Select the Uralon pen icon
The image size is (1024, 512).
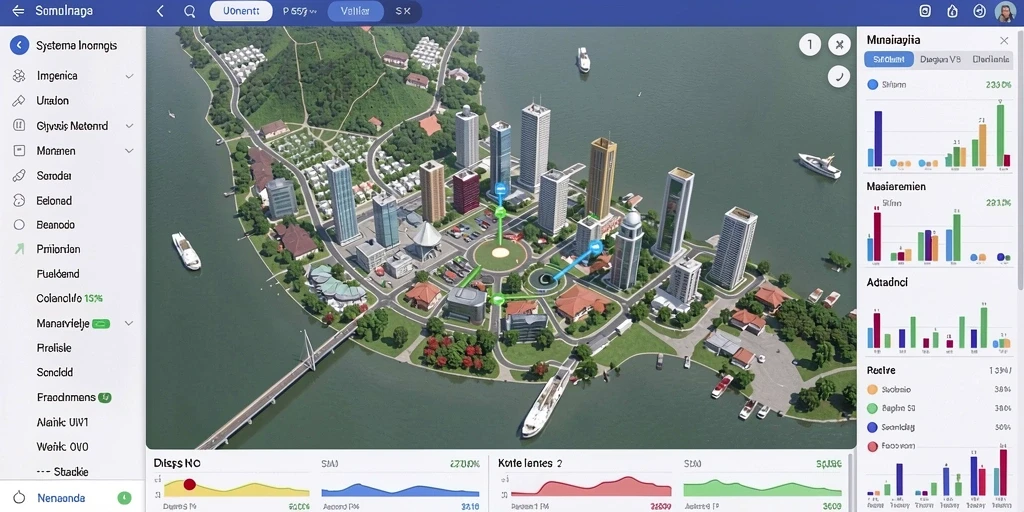tap(19, 101)
